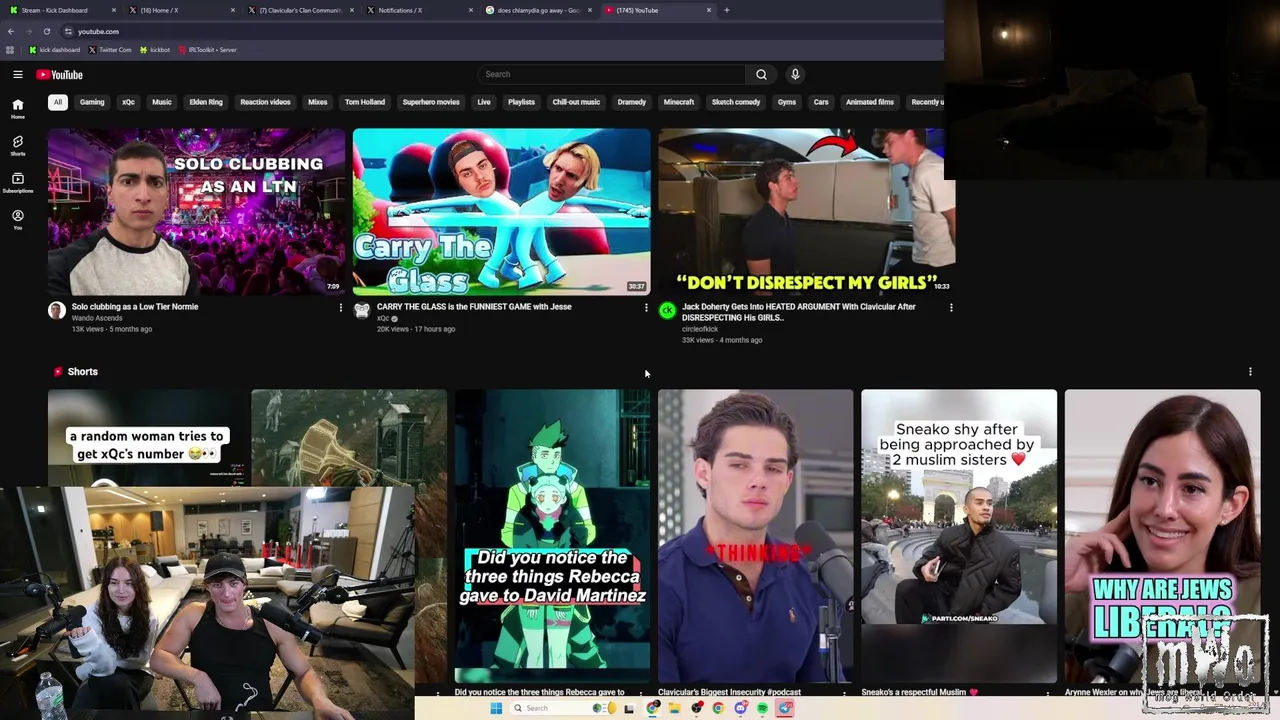Filter by Tom Holland chip
1280x720 pixels.
tap(365, 102)
